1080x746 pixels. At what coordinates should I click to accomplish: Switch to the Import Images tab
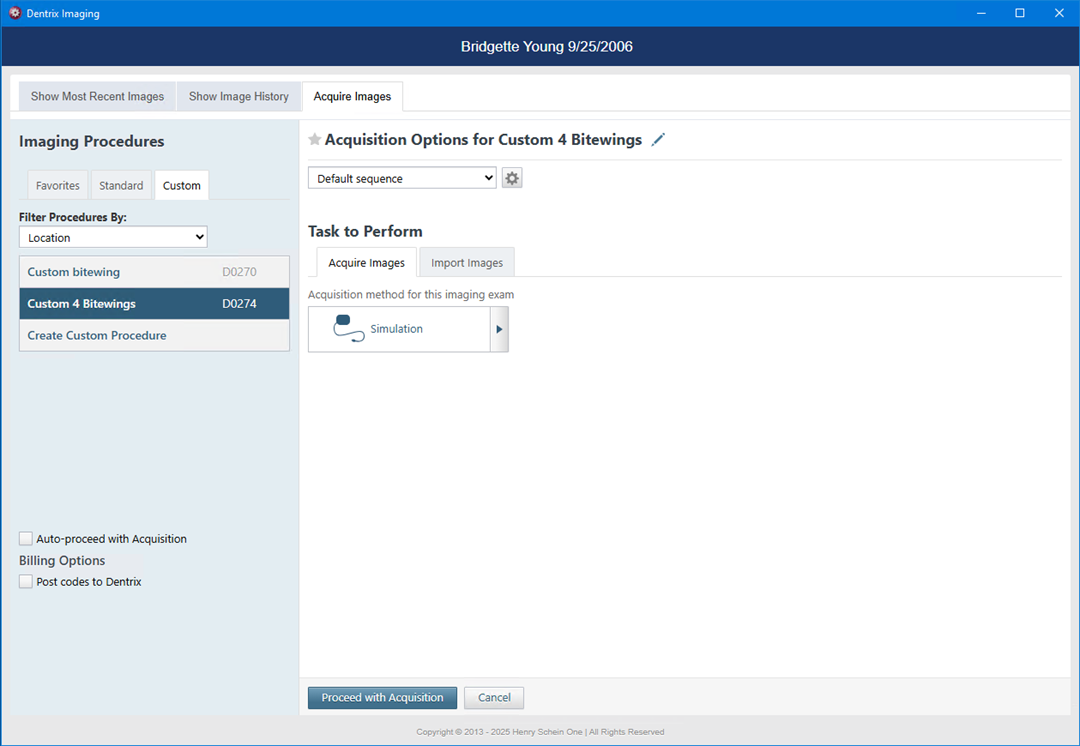[467, 262]
